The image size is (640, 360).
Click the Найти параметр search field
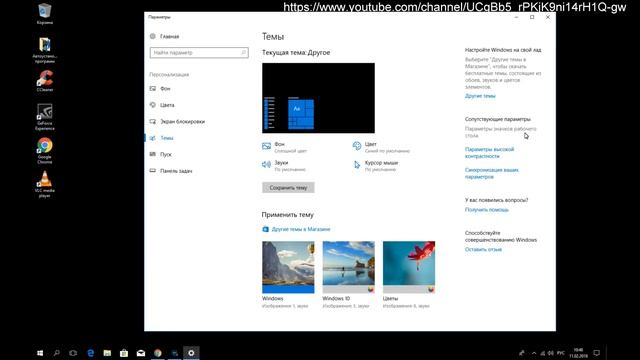point(199,53)
